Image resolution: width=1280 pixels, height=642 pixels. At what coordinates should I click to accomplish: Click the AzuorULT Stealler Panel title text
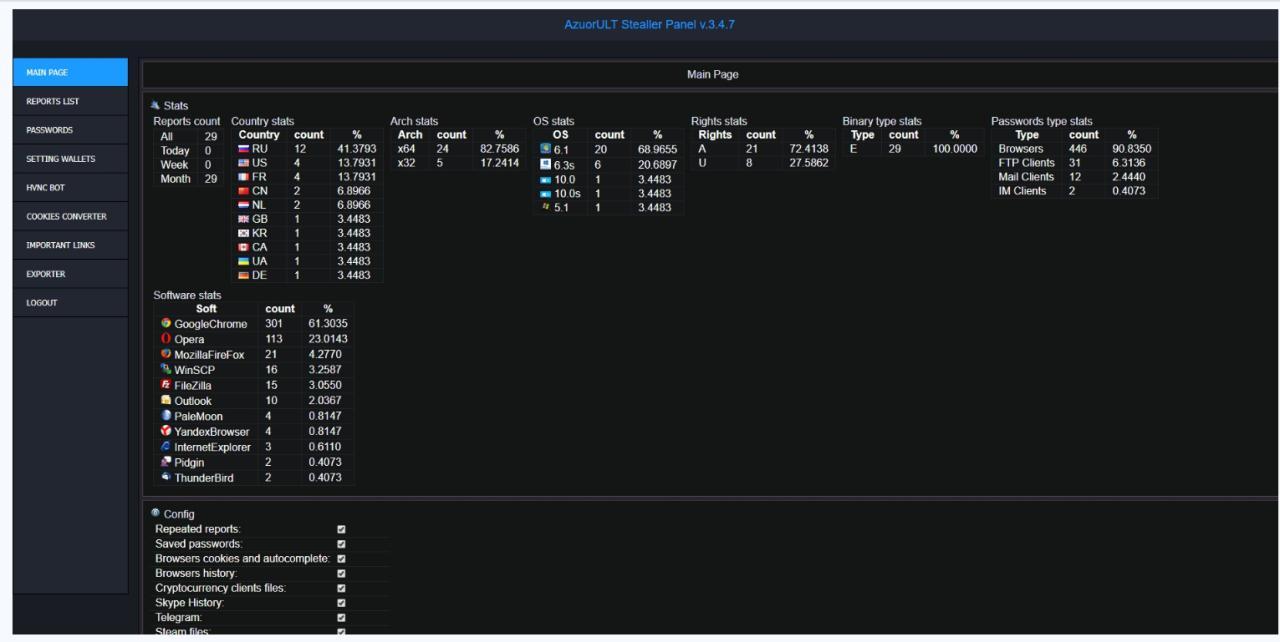pos(650,24)
